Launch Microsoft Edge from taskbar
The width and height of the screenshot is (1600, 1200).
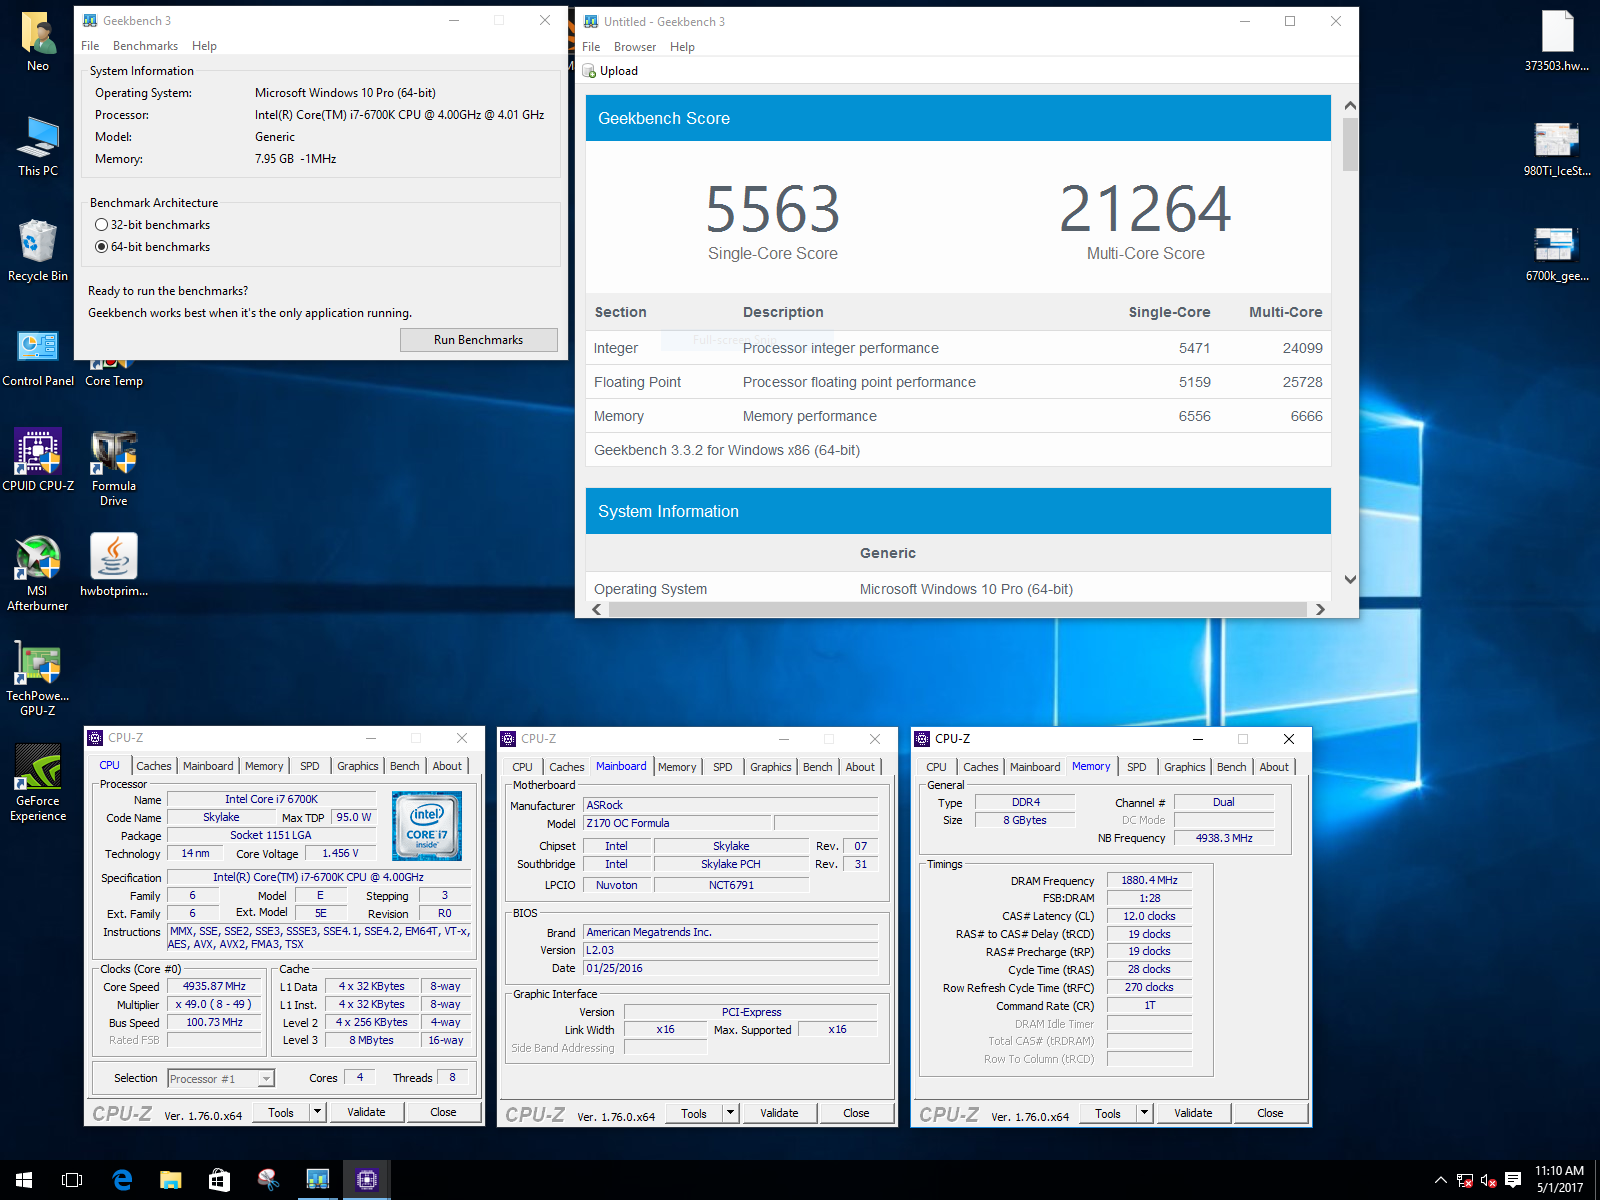coord(122,1180)
